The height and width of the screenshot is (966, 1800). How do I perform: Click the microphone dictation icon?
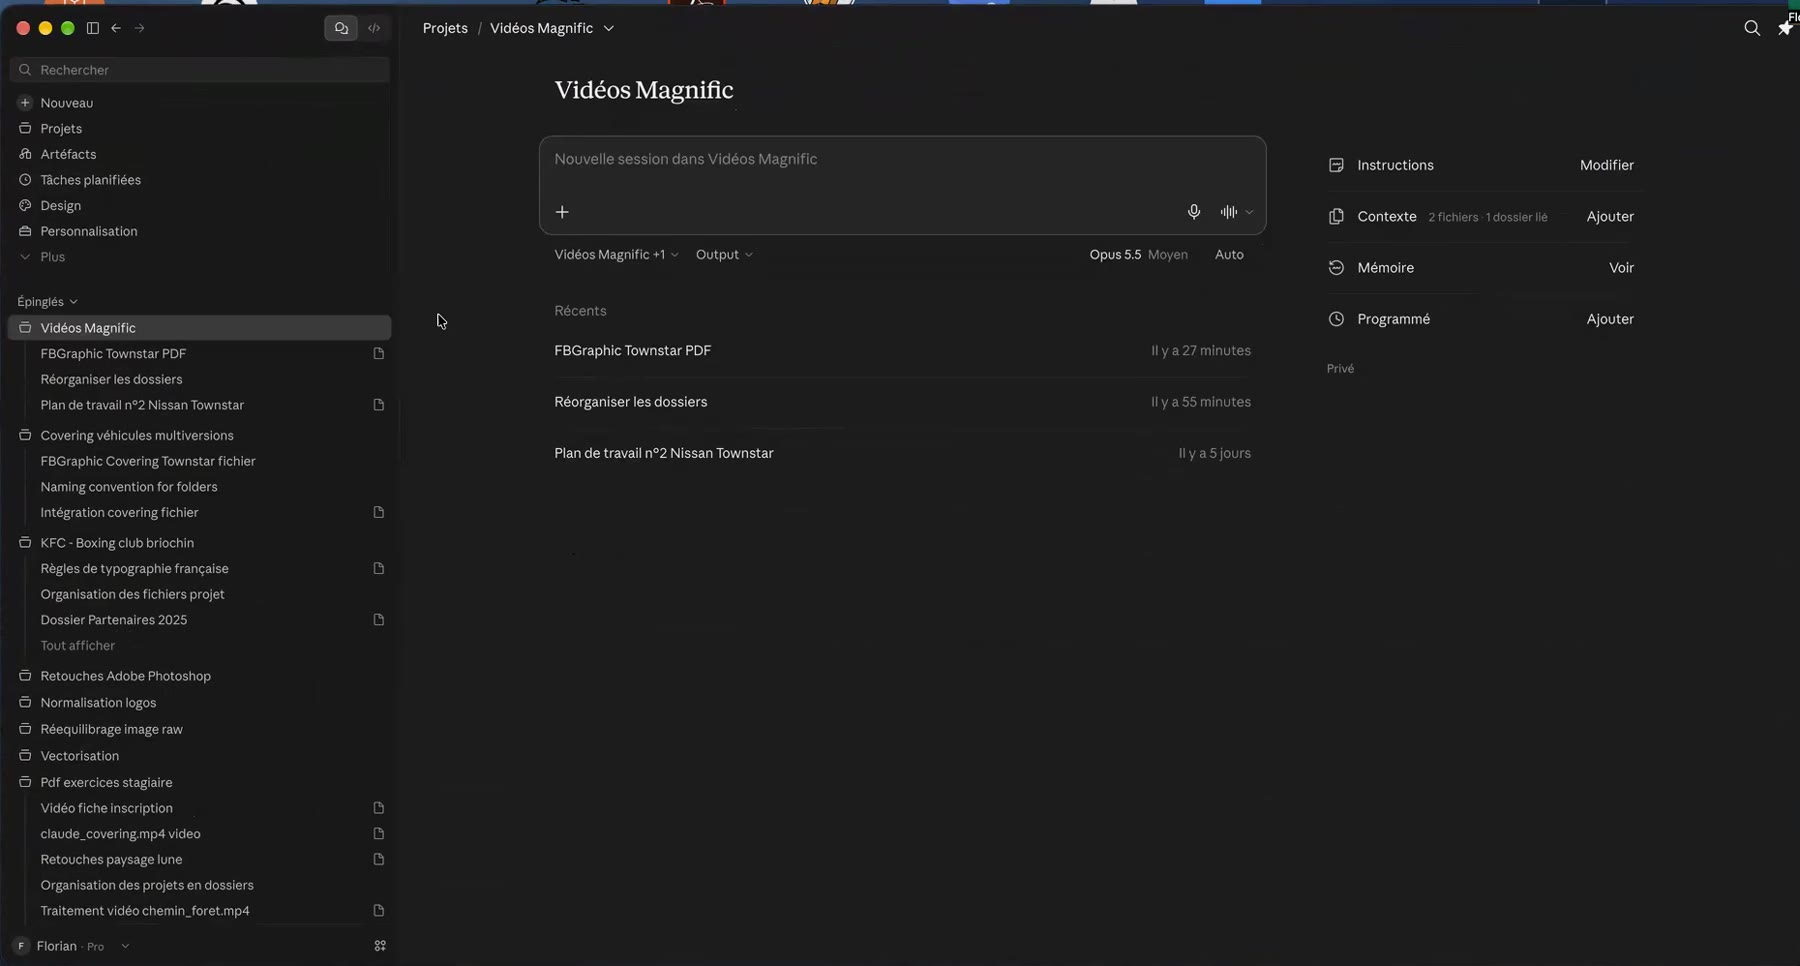(1194, 212)
